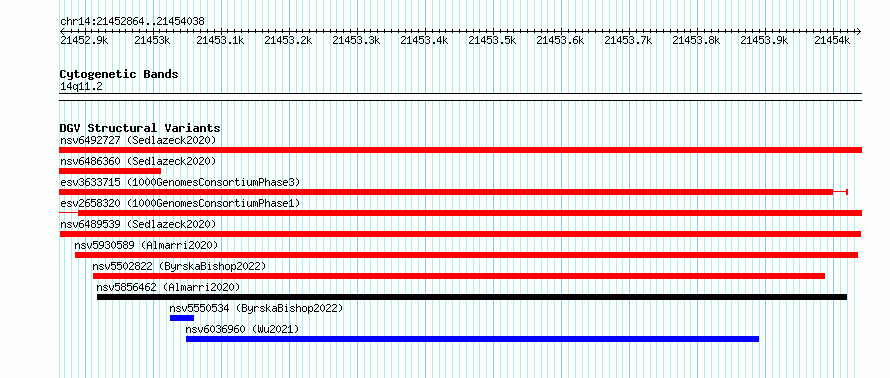Click ruler tick labeled 21453.9k
890x378 pixels.
click(765, 40)
